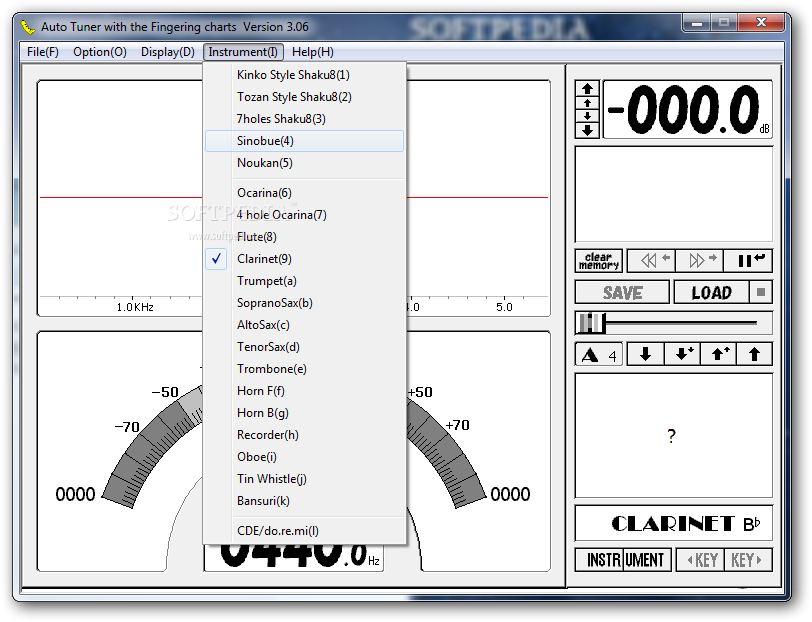Click the fingering chart question mark area
This screenshot has width=812, height=622.
674,436
